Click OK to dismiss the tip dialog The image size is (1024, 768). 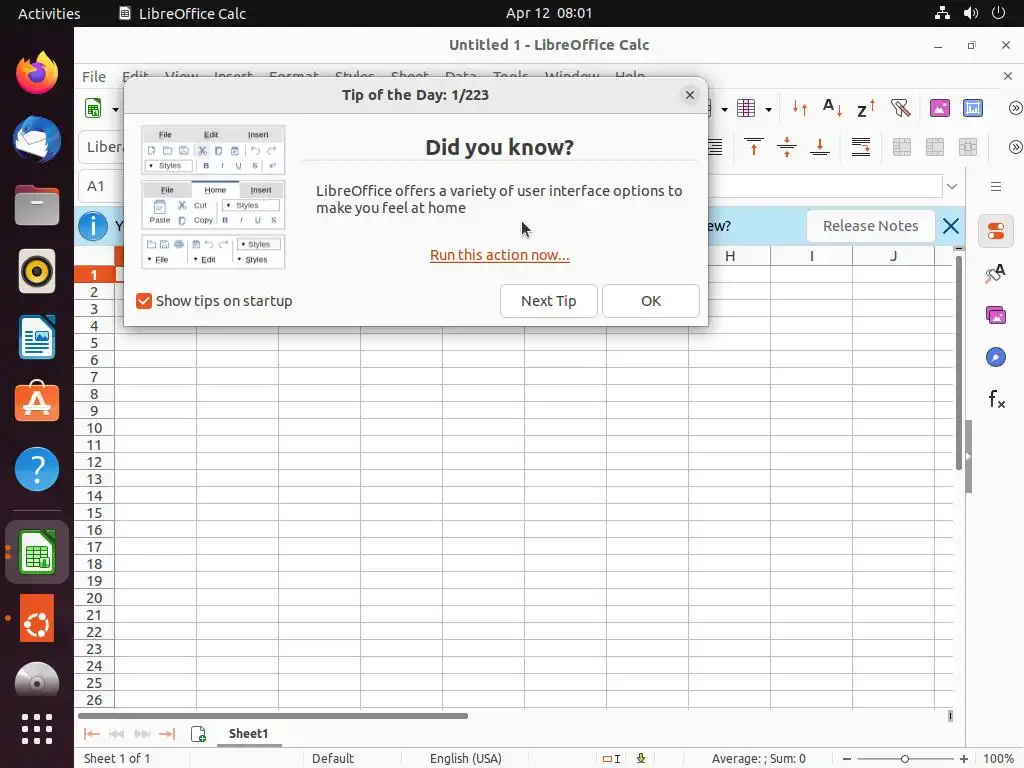click(650, 301)
